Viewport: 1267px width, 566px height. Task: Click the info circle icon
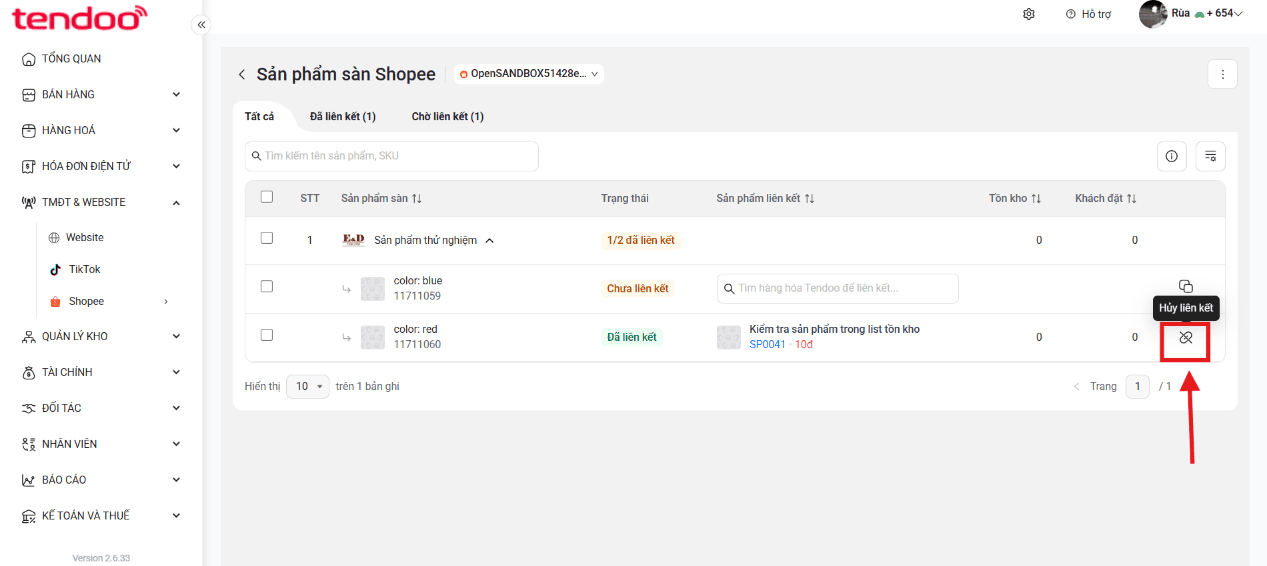[1171, 156]
